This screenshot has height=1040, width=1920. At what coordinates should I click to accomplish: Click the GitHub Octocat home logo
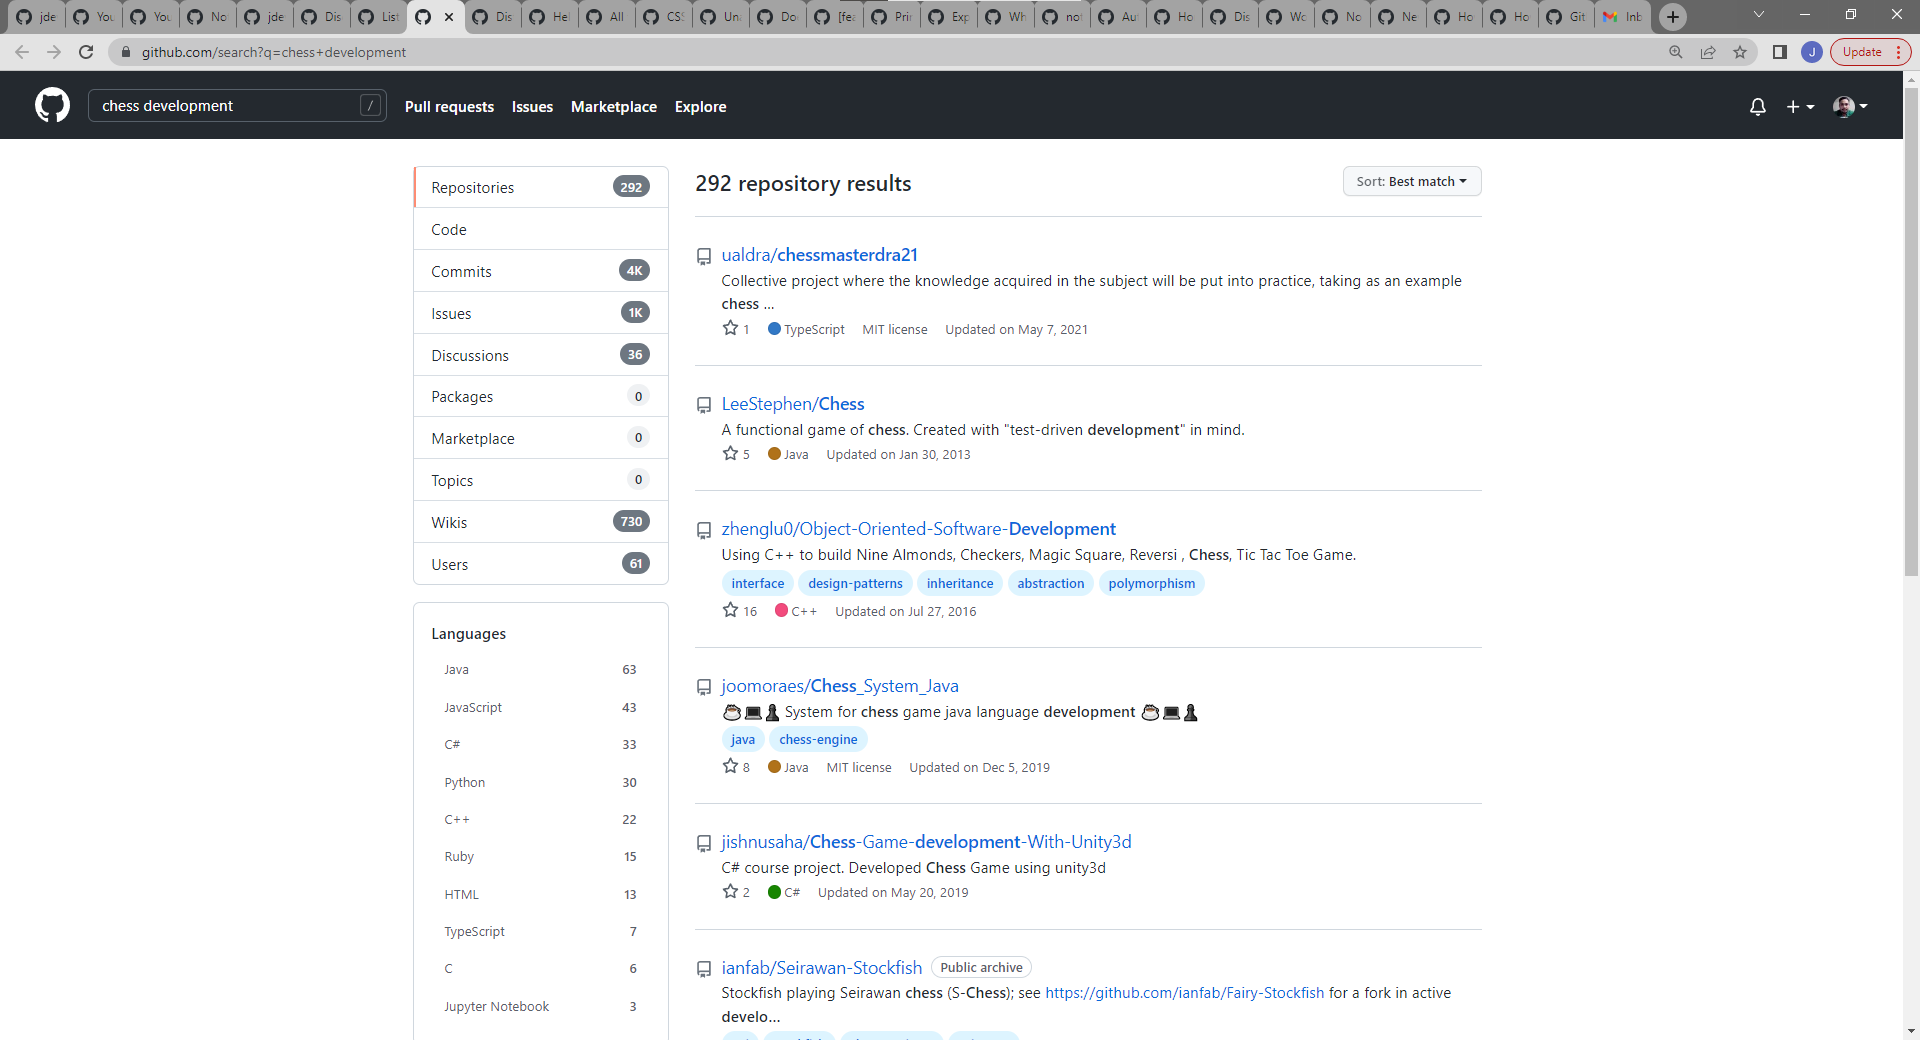tap(52, 105)
